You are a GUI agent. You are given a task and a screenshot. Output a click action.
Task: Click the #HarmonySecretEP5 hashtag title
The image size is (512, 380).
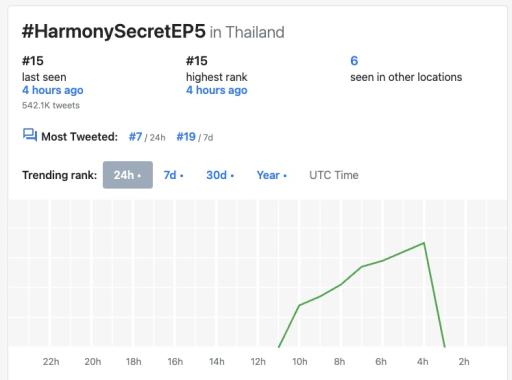[114, 31]
